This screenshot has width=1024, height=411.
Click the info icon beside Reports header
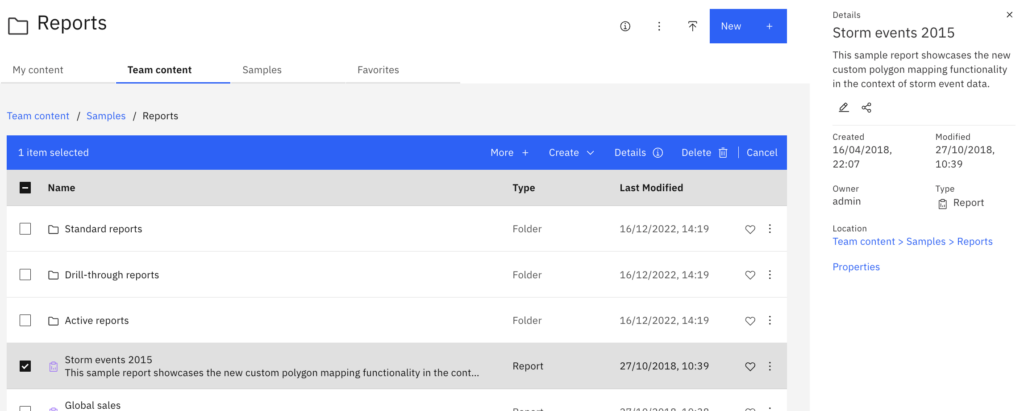(x=625, y=26)
